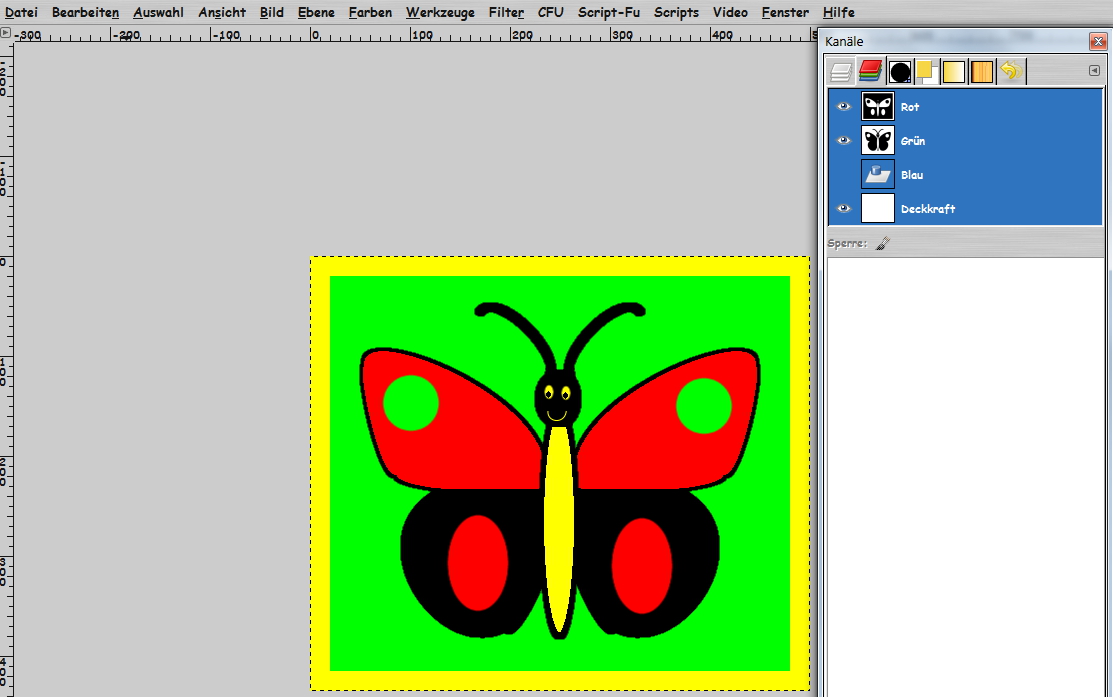This screenshot has width=1113, height=697.
Task: Open the Farben menu
Action: click(x=370, y=13)
